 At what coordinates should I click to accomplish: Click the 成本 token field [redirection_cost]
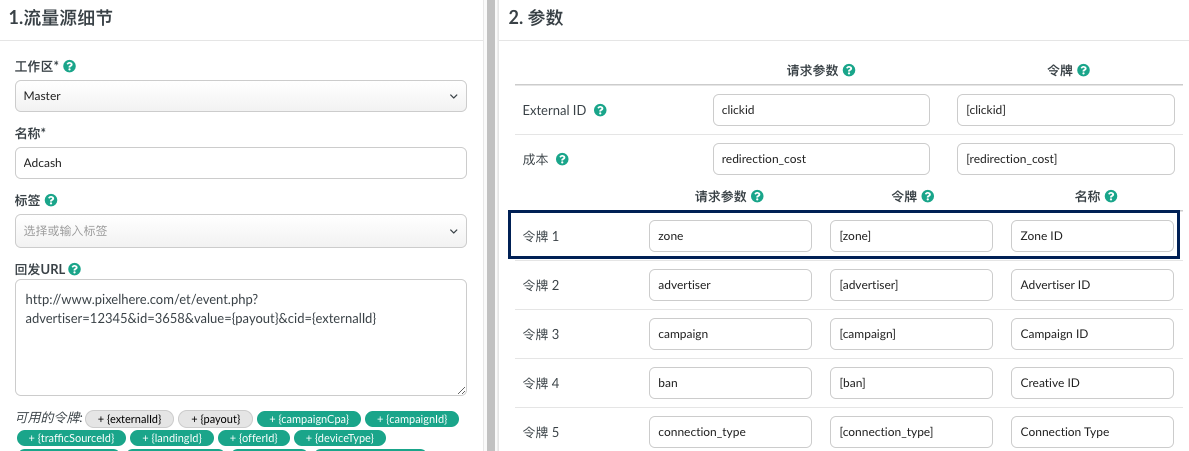(1065, 159)
